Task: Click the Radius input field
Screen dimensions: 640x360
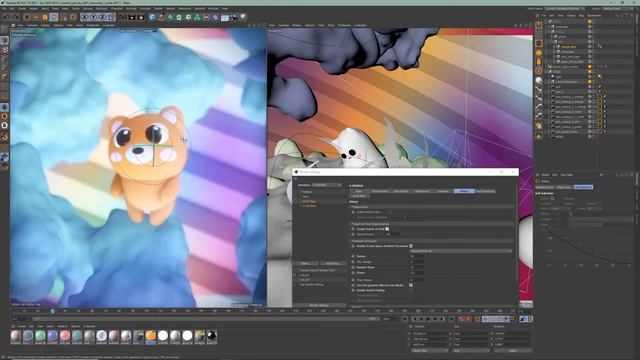Action: [x=417, y=256]
